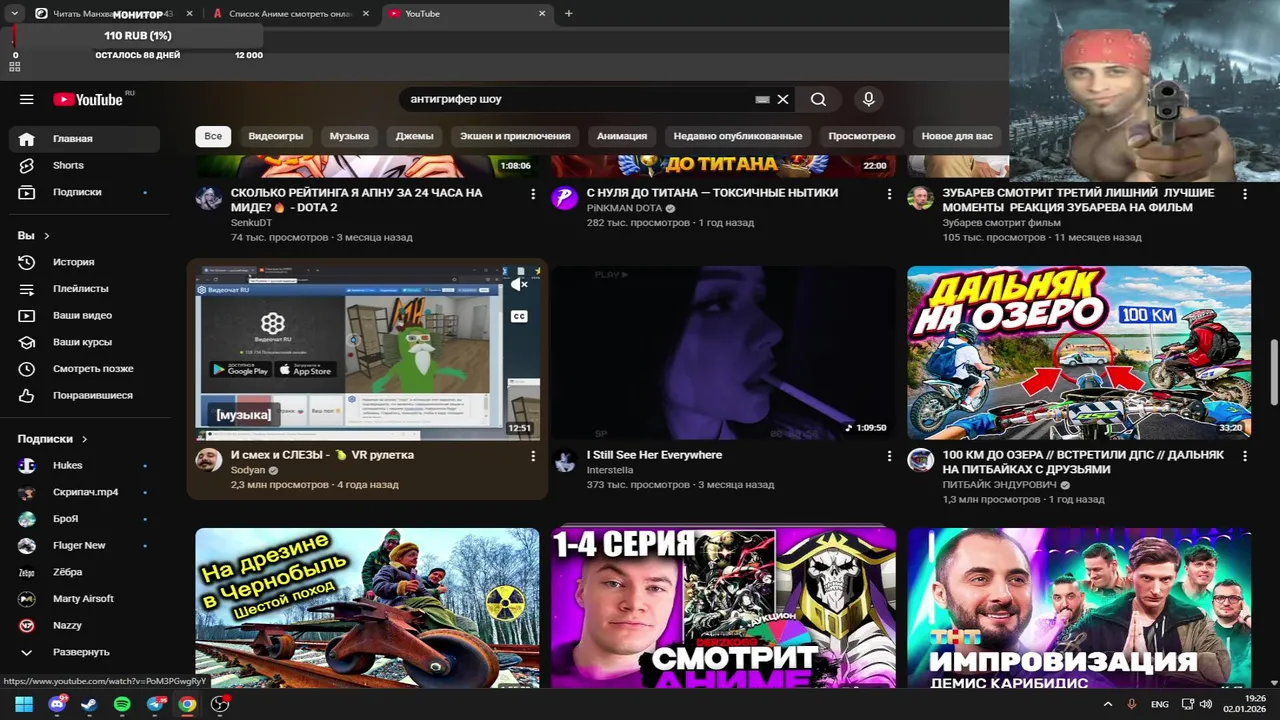Clear the search query with the X icon

click(x=783, y=99)
